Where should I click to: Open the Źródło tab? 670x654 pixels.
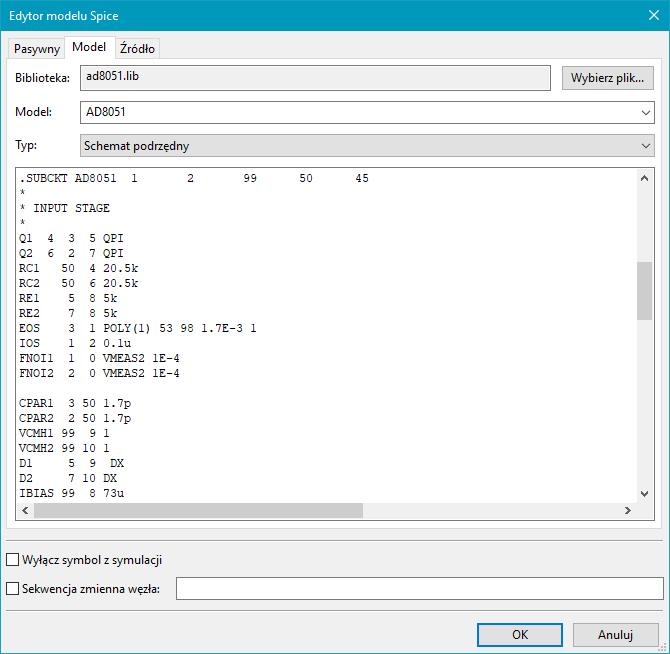(x=137, y=48)
